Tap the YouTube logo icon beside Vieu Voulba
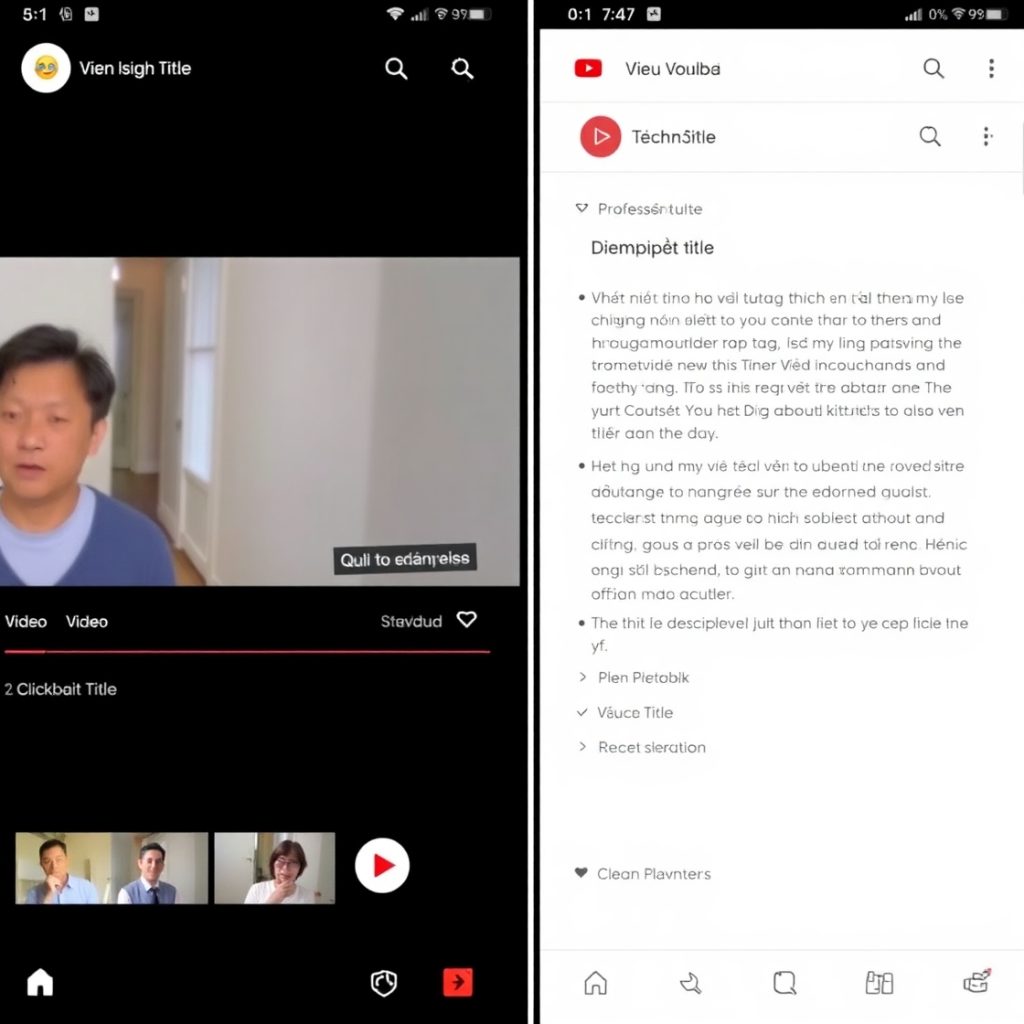The height and width of the screenshot is (1024, 1024). pos(588,68)
